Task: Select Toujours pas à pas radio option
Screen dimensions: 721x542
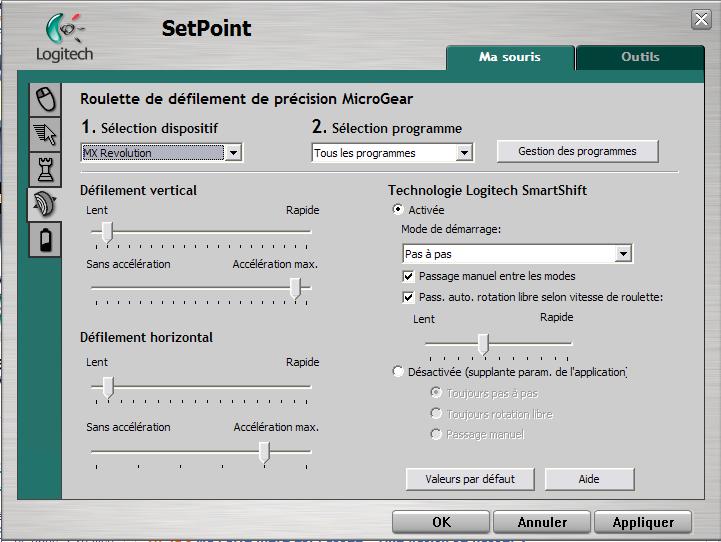Action: (436, 393)
